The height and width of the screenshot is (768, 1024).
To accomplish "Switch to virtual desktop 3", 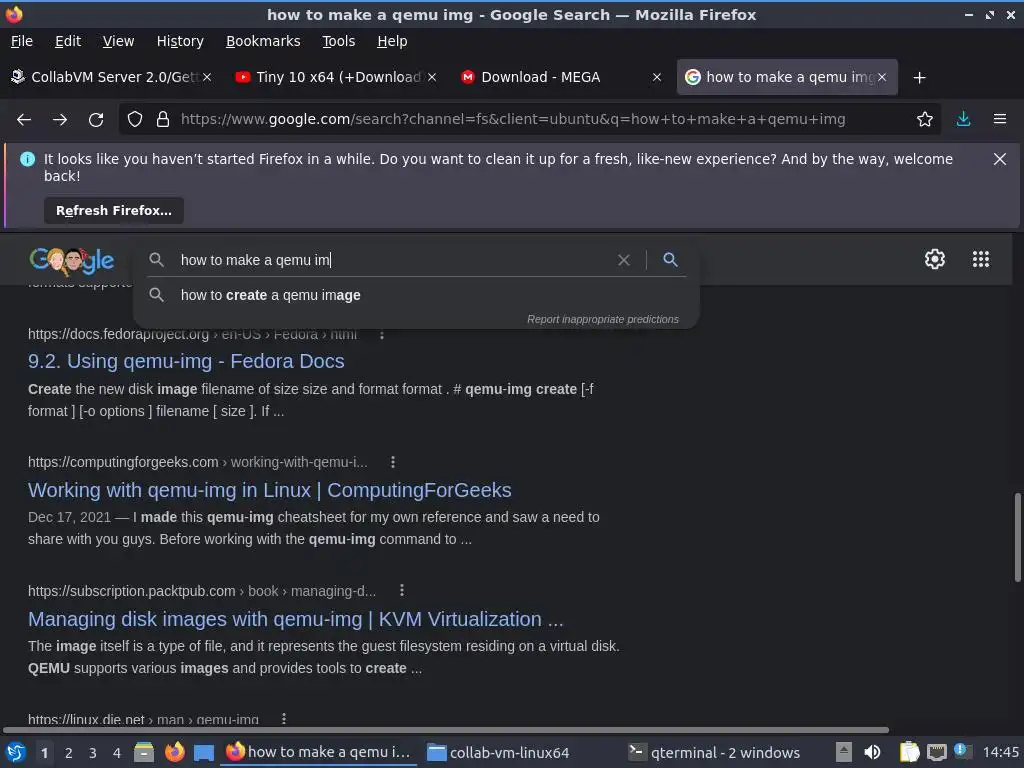I will pyautogui.click(x=93, y=753).
